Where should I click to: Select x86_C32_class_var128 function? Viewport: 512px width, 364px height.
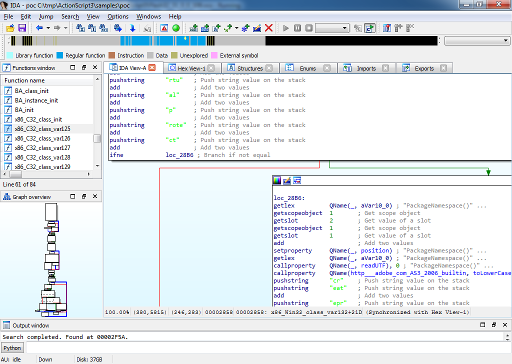point(42,157)
